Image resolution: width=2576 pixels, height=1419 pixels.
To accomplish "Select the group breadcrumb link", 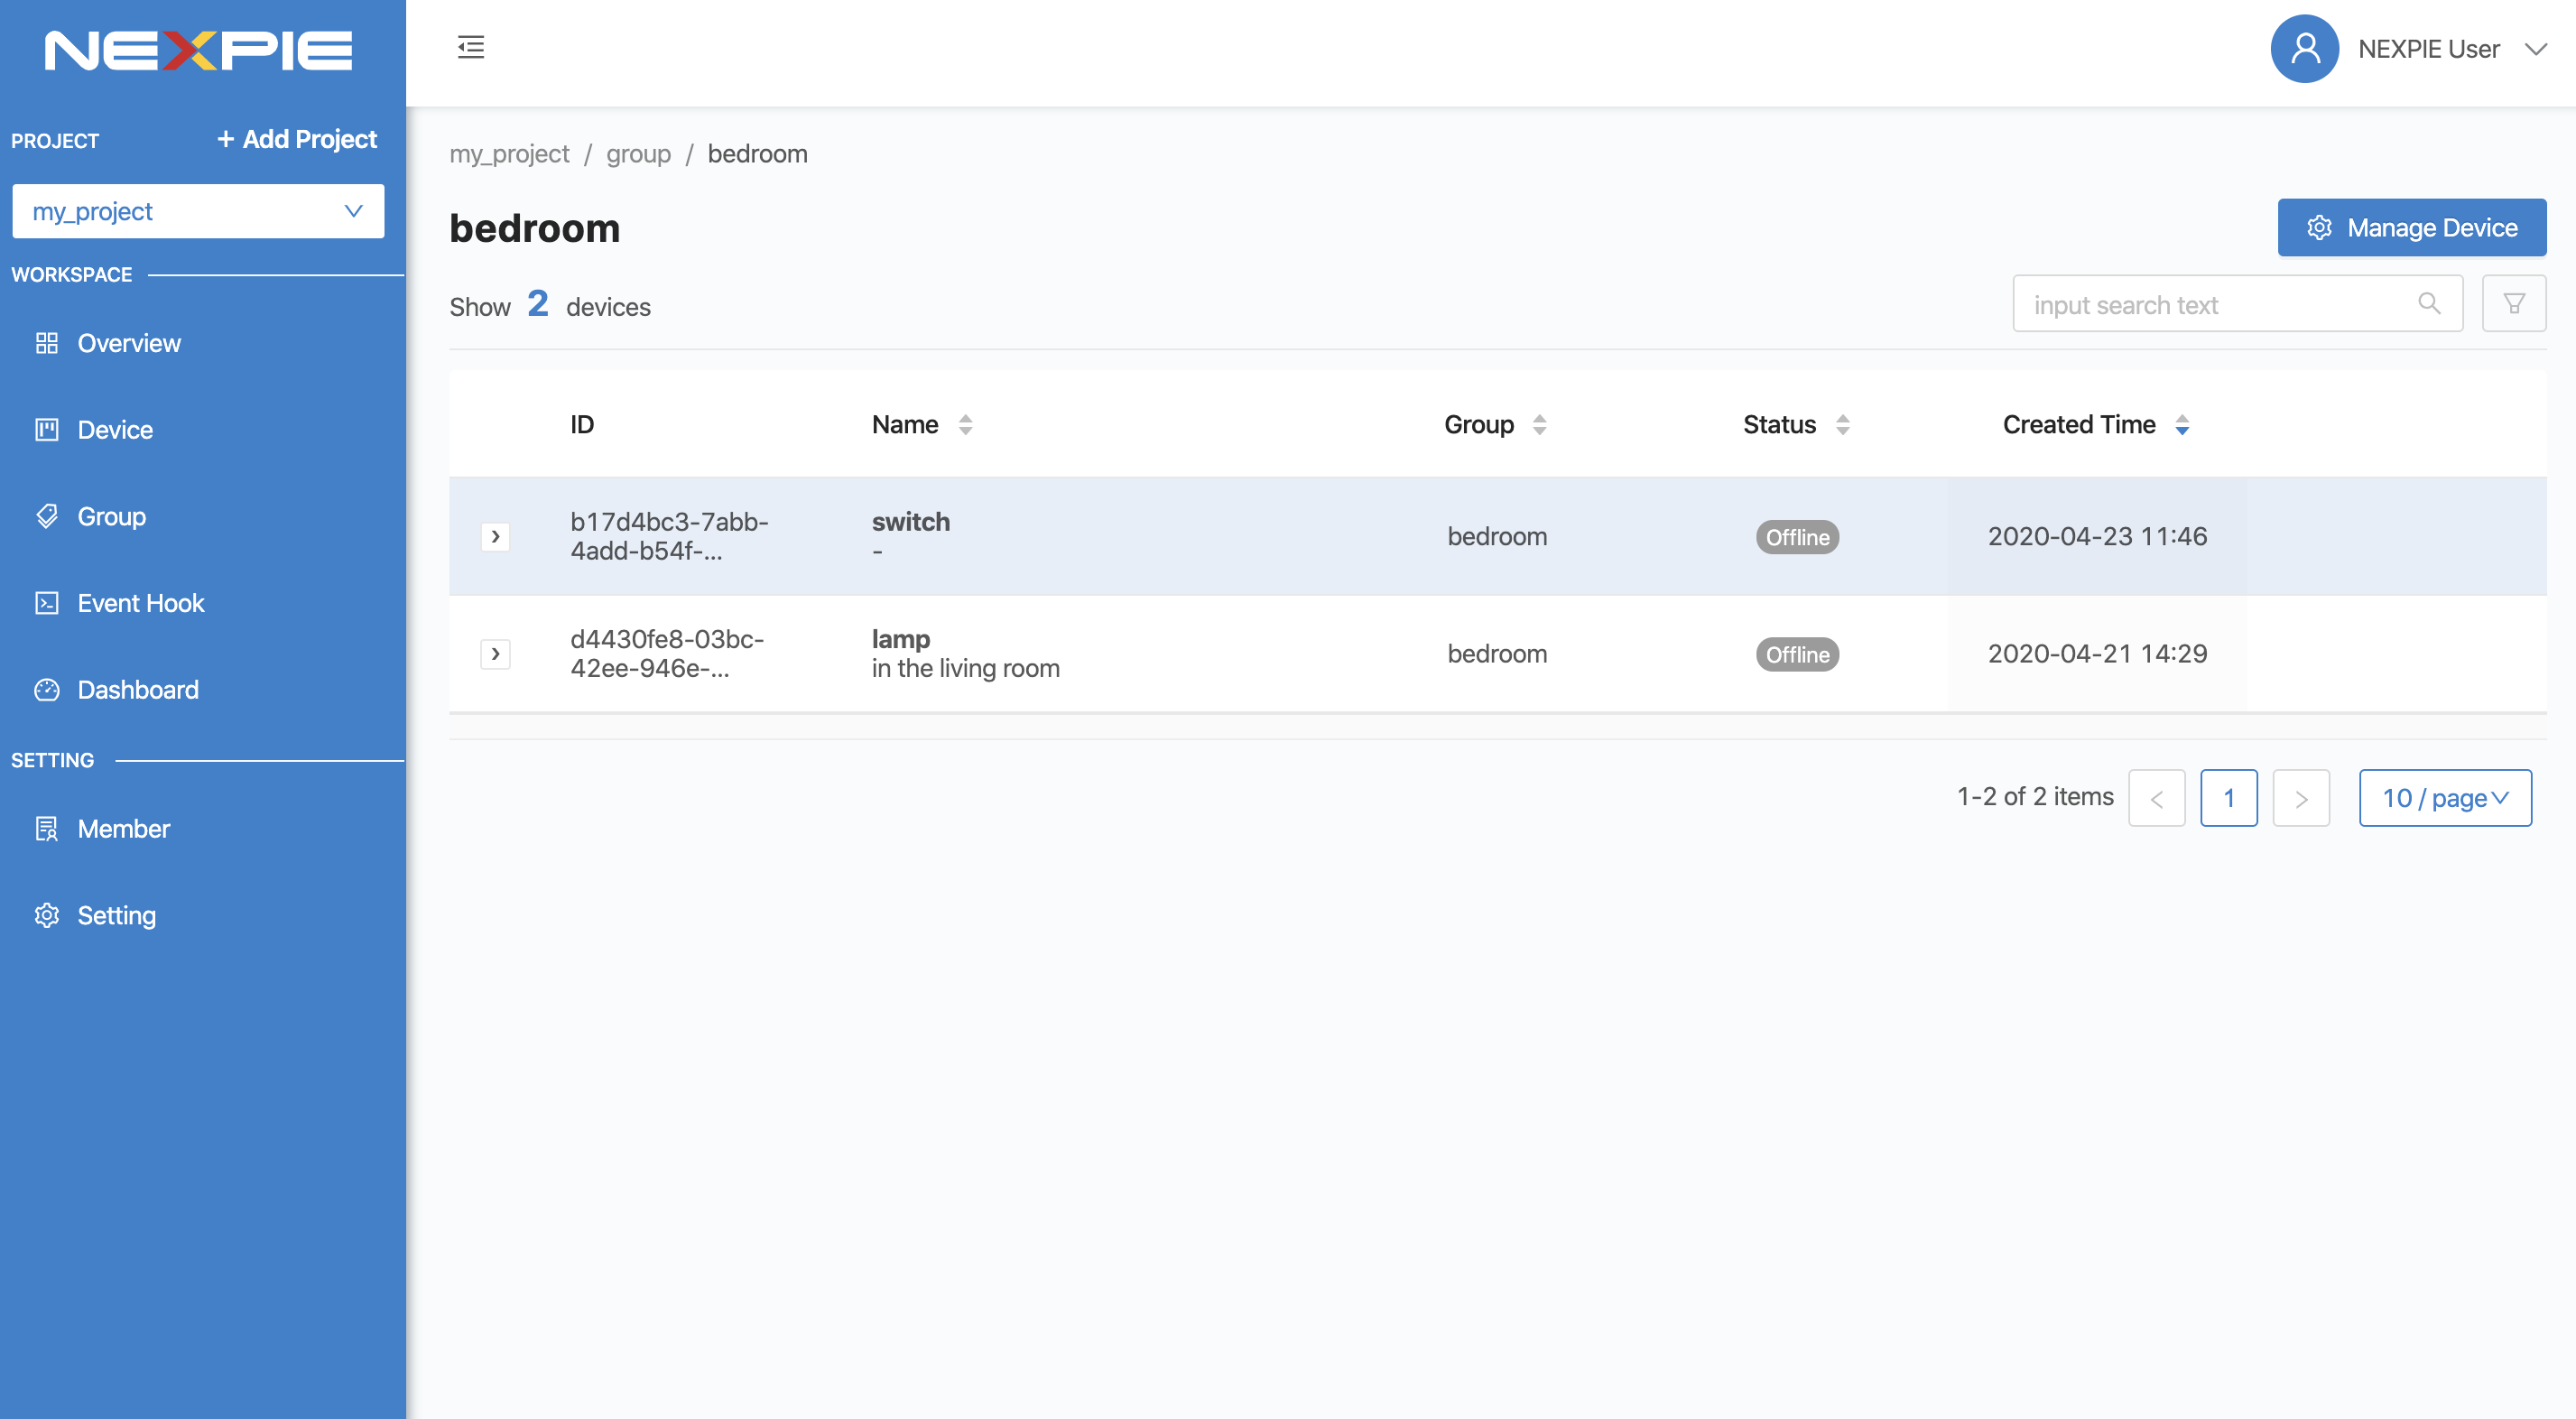I will [637, 153].
